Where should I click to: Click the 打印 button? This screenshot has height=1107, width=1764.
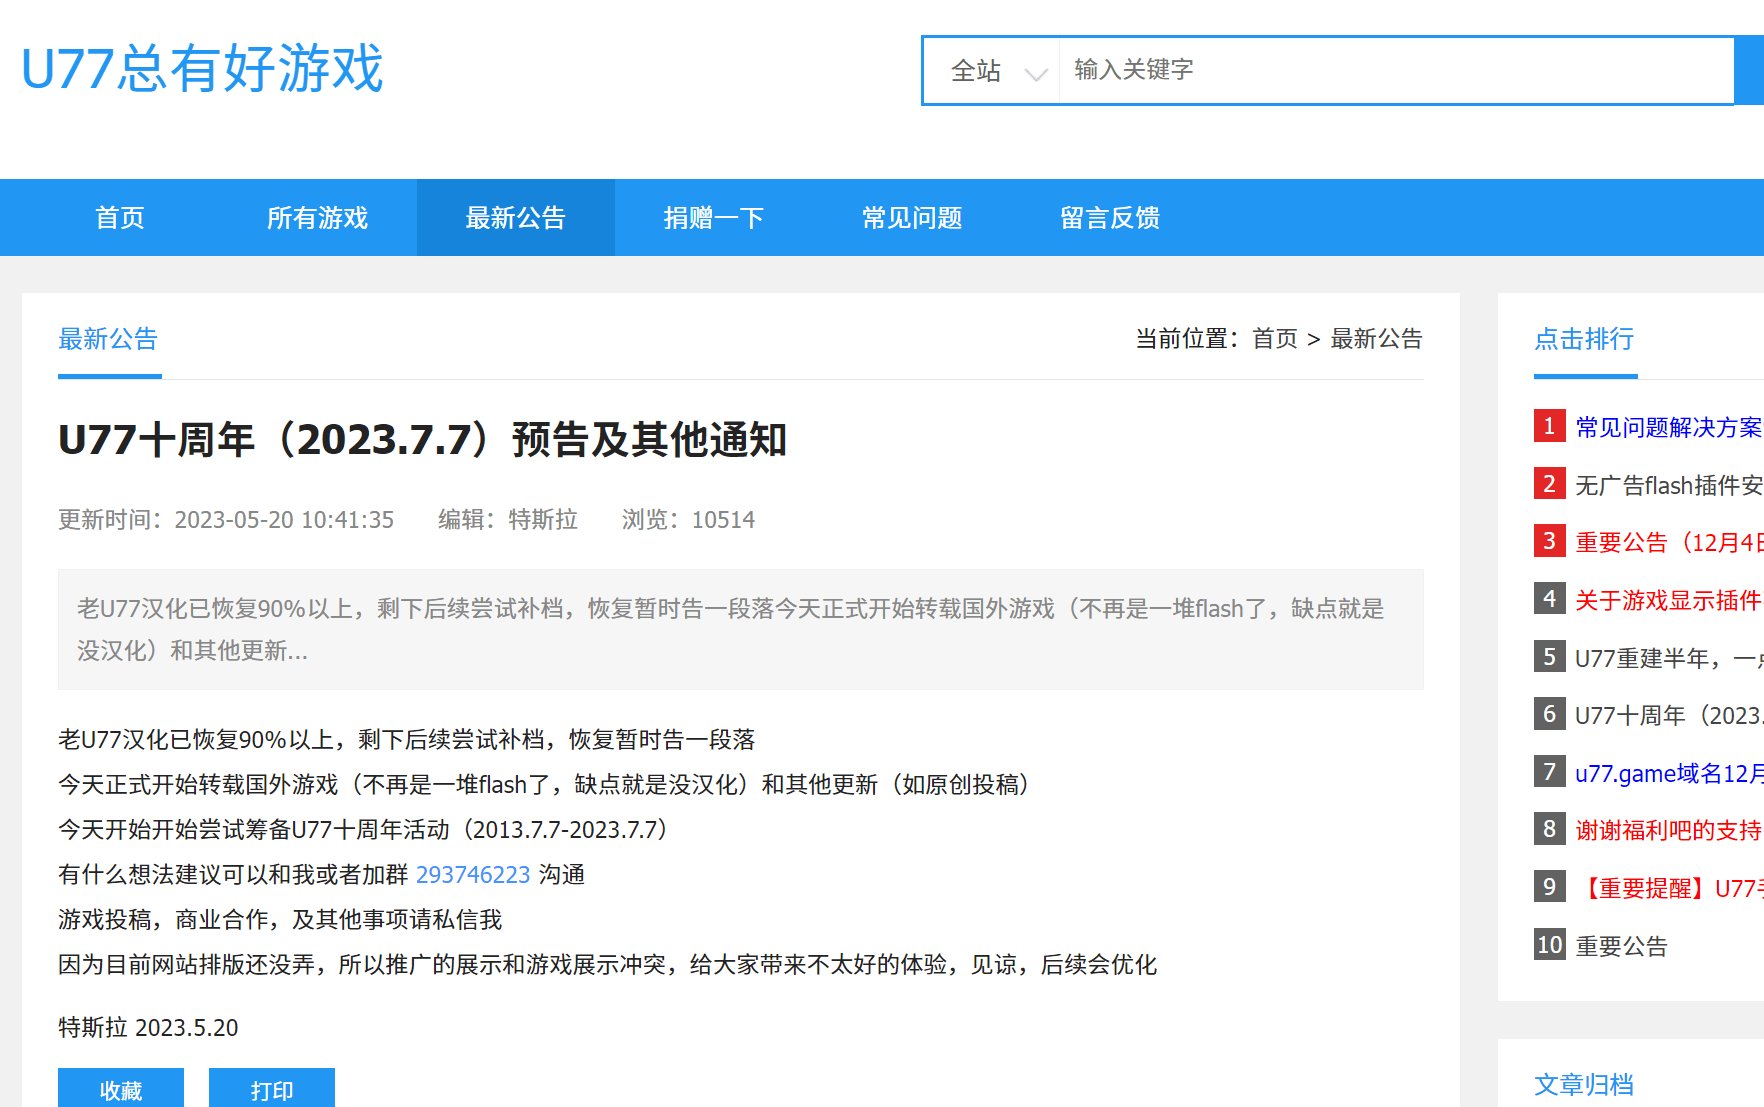(x=272, y=1089)
